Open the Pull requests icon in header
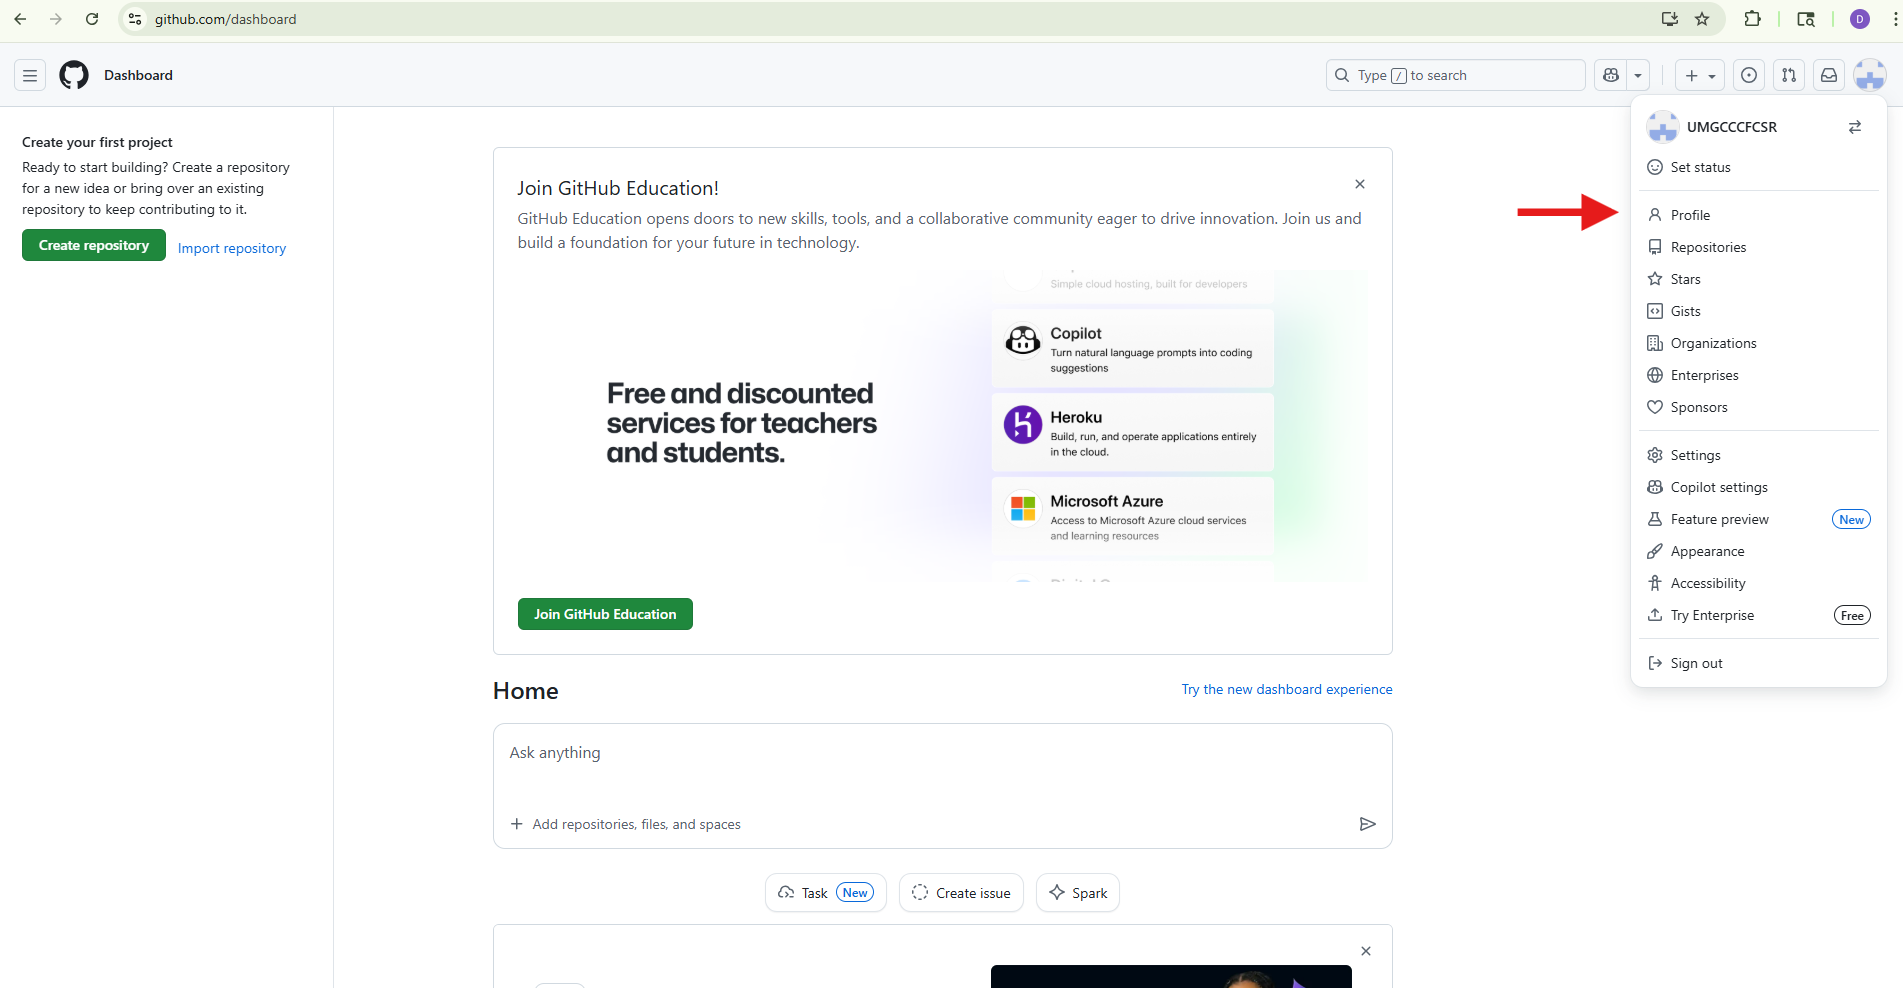Image resolution: width=1903 pixels, height=988 pixels. point(1788,75)
